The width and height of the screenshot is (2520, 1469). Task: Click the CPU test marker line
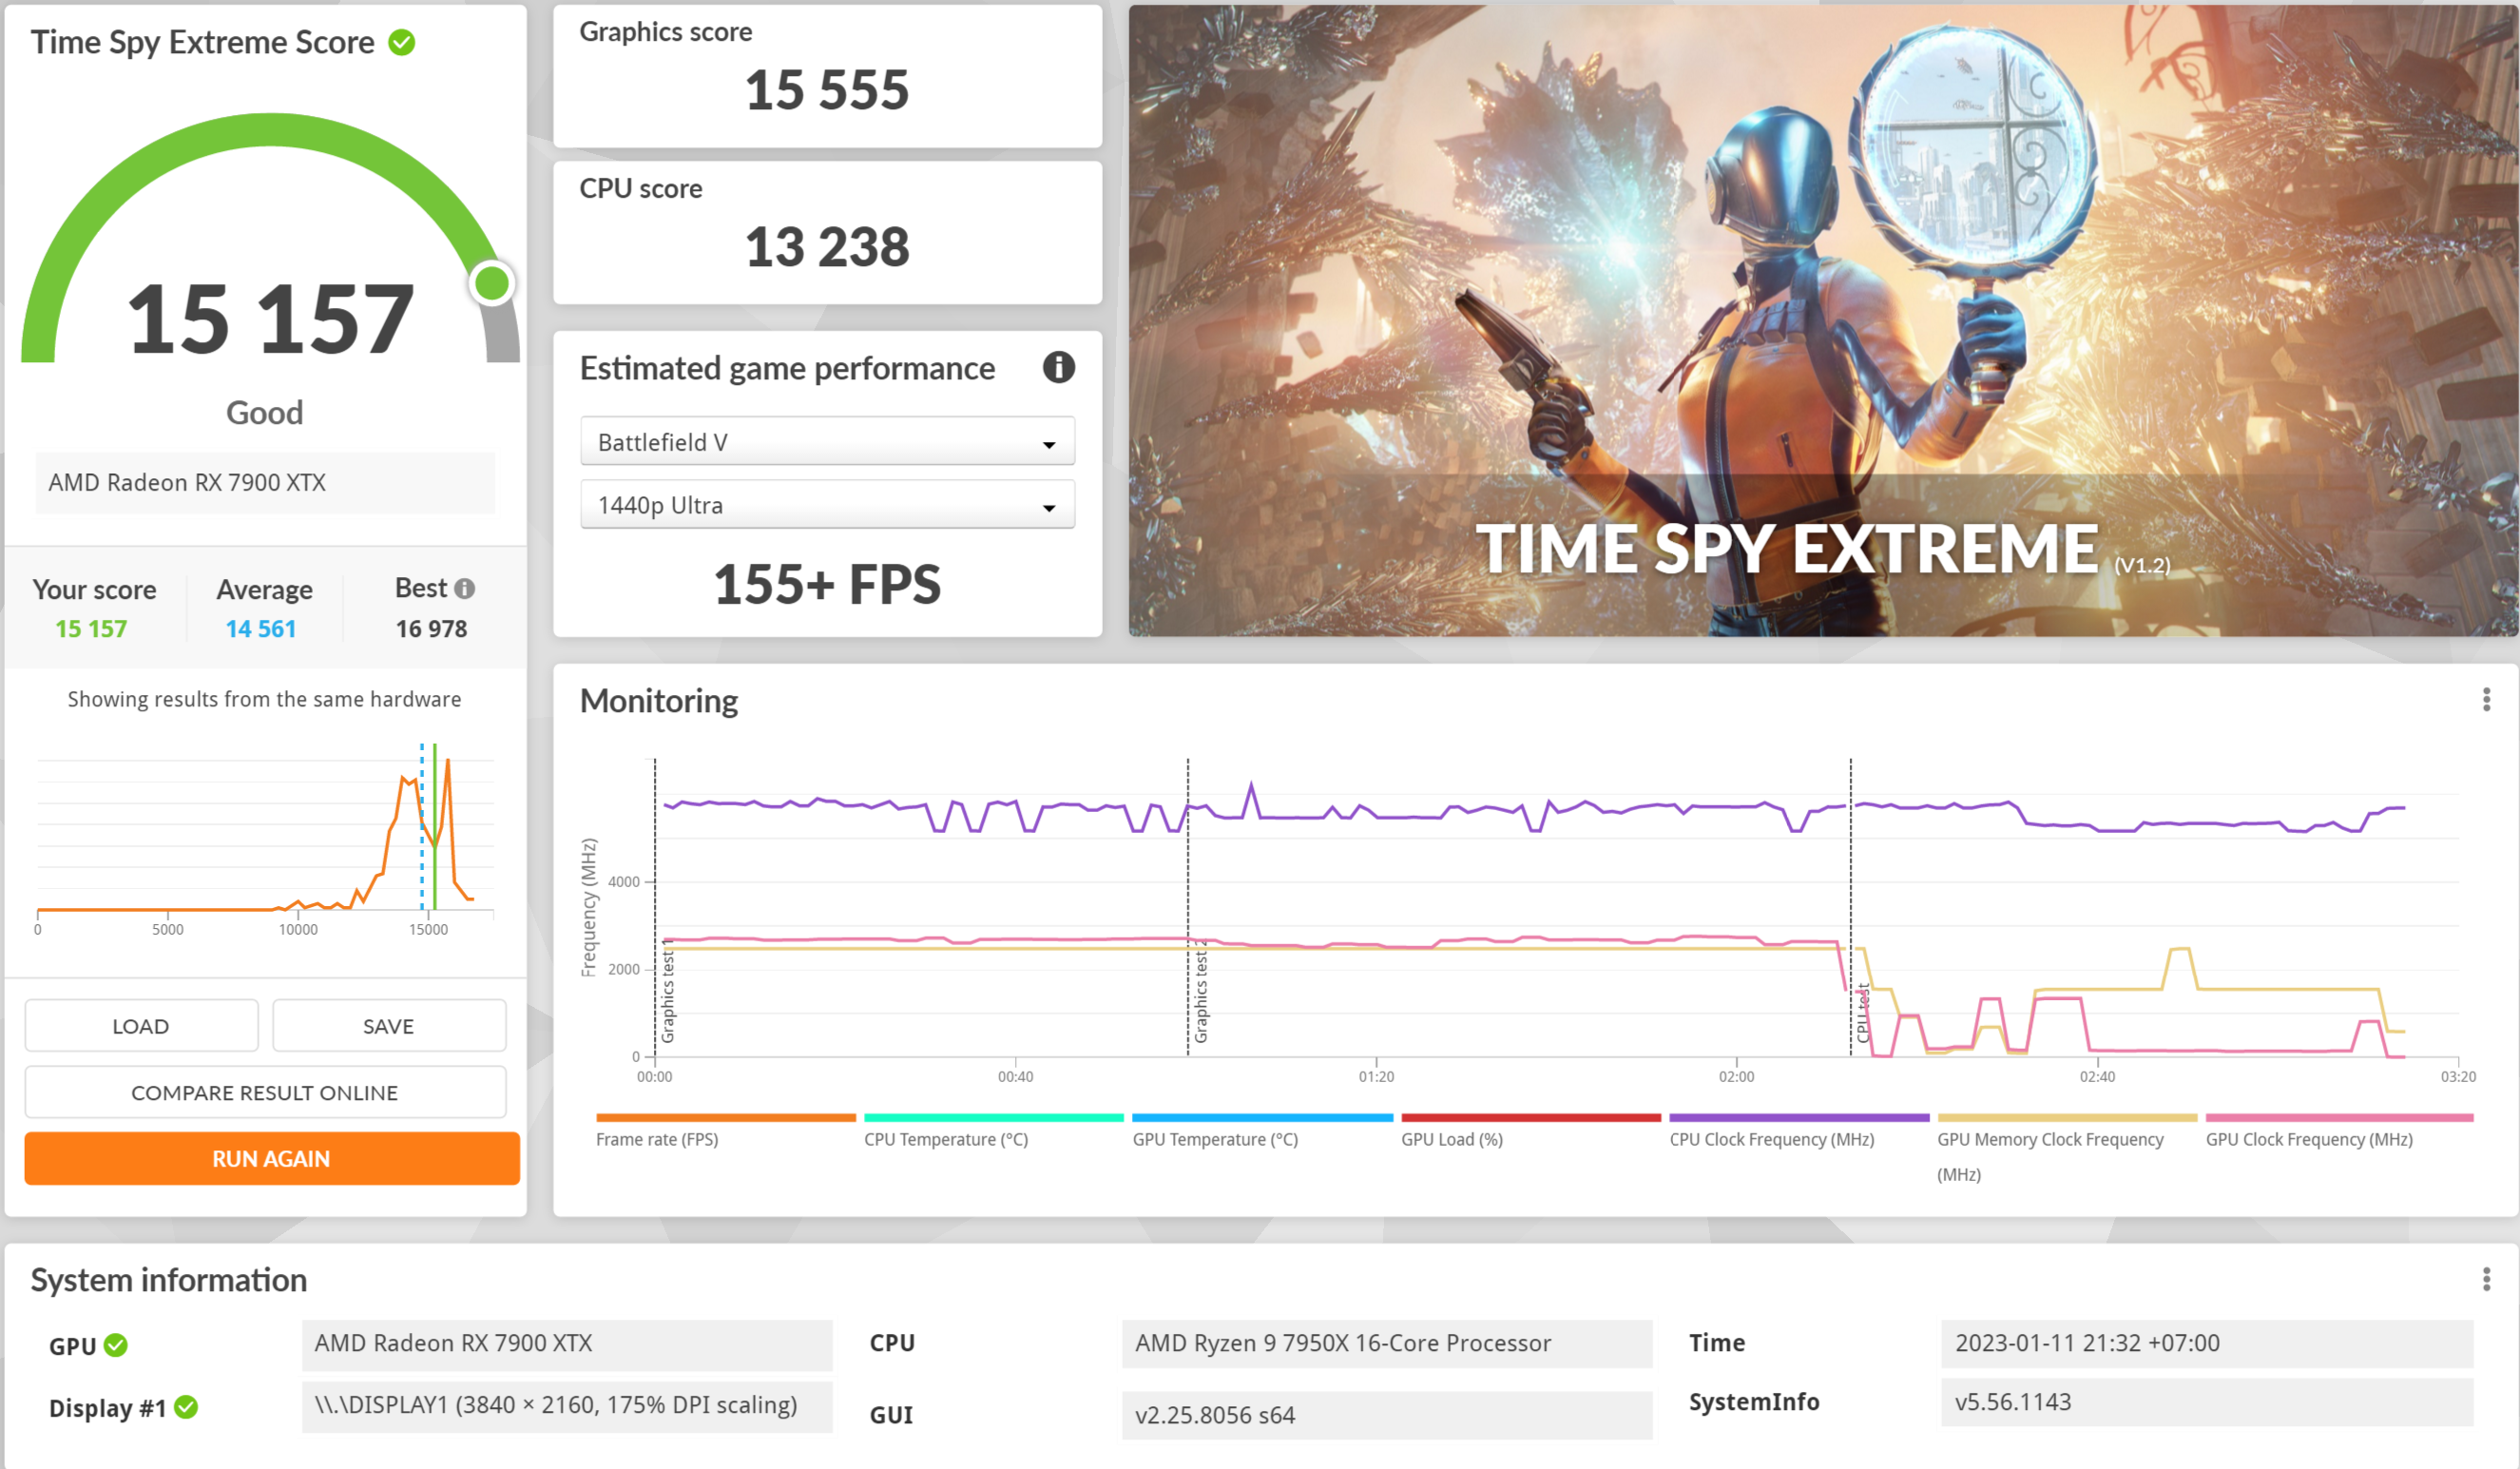1851,906
